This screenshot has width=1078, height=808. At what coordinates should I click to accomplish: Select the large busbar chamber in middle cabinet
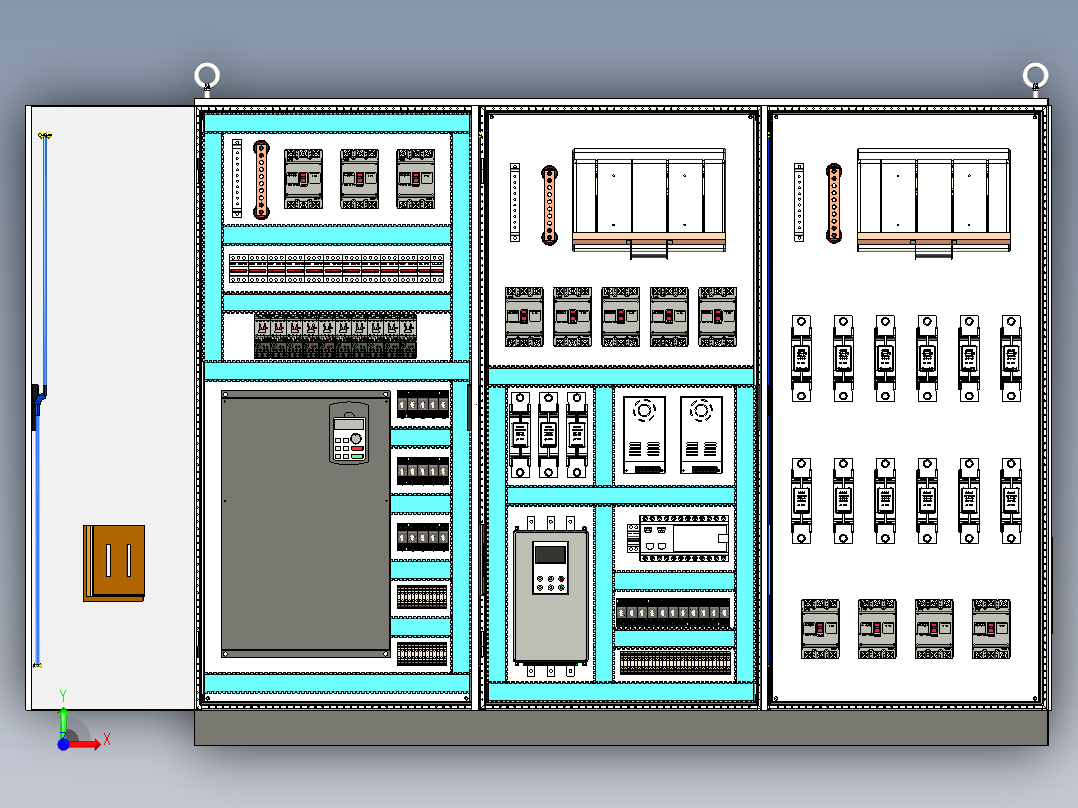pos(649,203)
